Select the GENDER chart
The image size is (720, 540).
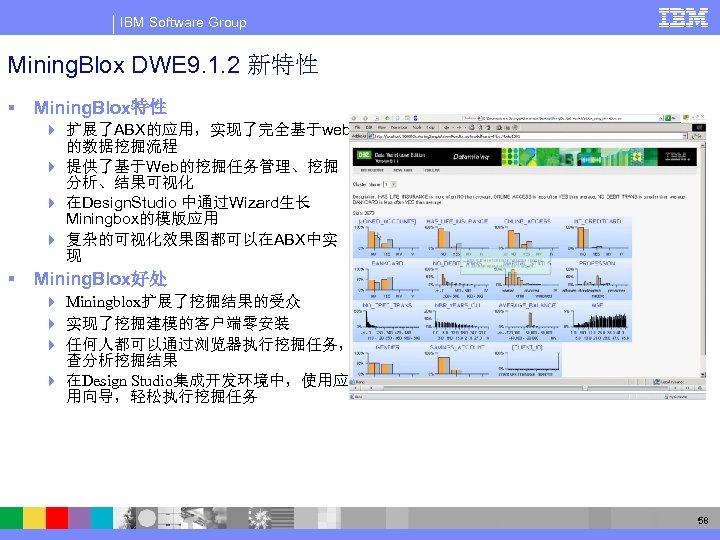pos(387,361)
